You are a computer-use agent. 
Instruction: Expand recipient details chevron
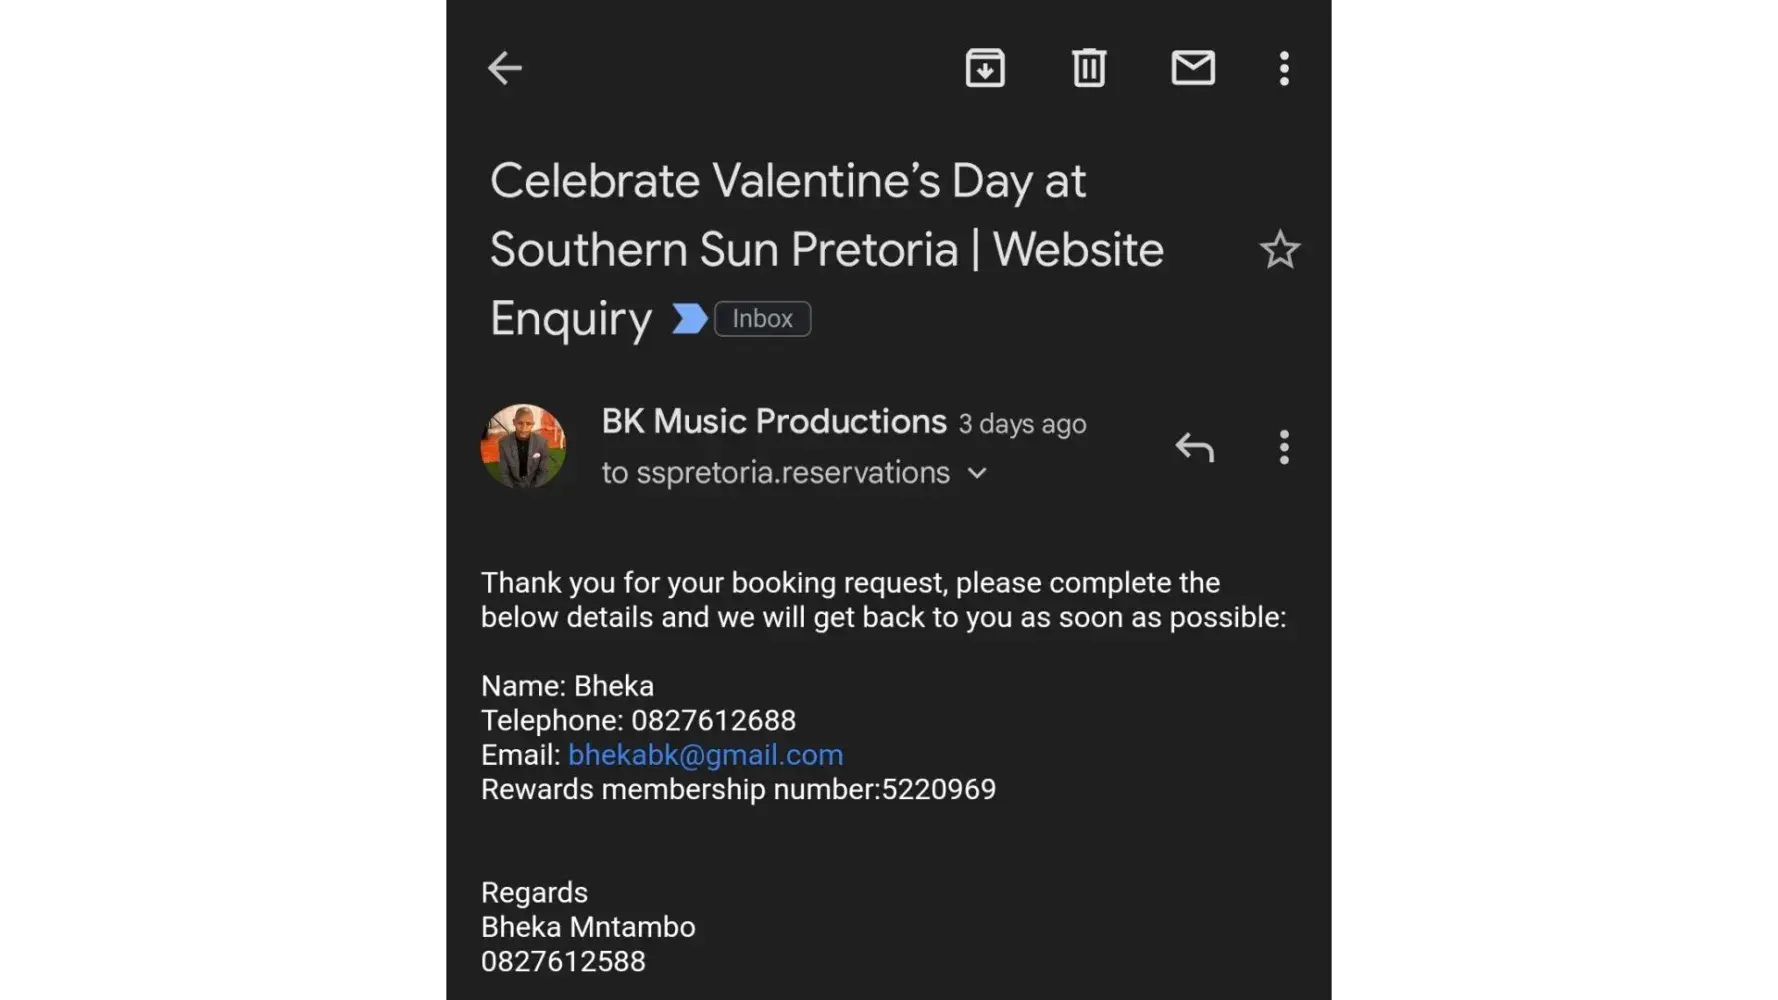pos(977,473)
